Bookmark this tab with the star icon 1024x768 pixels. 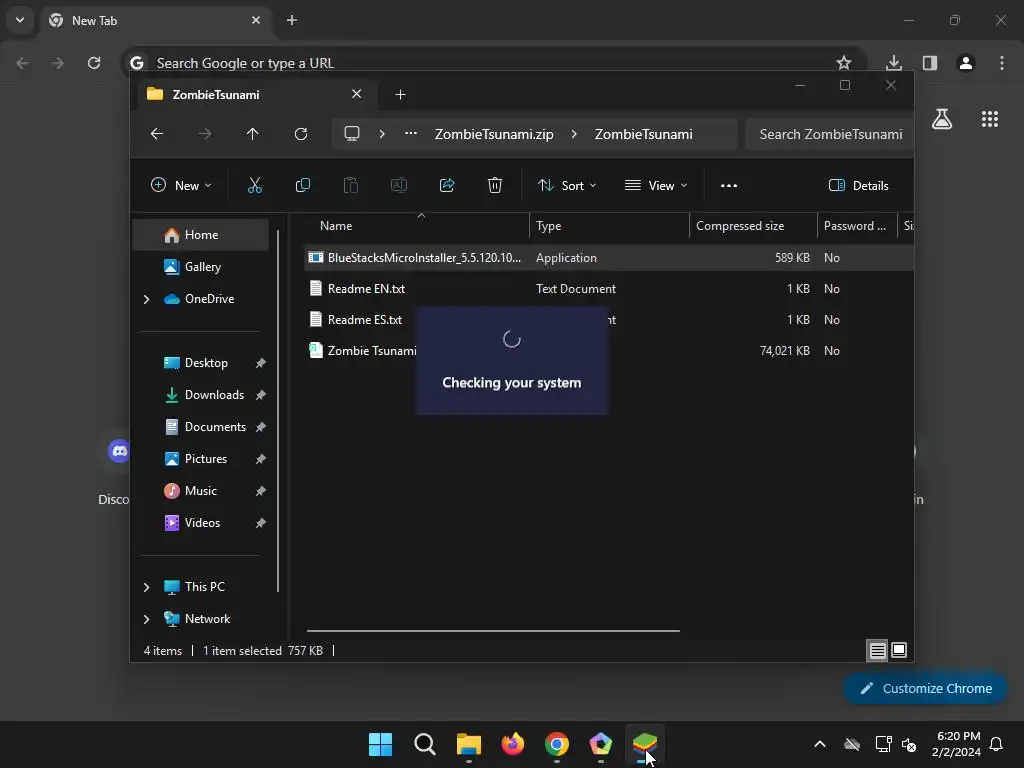coord(844,63)
